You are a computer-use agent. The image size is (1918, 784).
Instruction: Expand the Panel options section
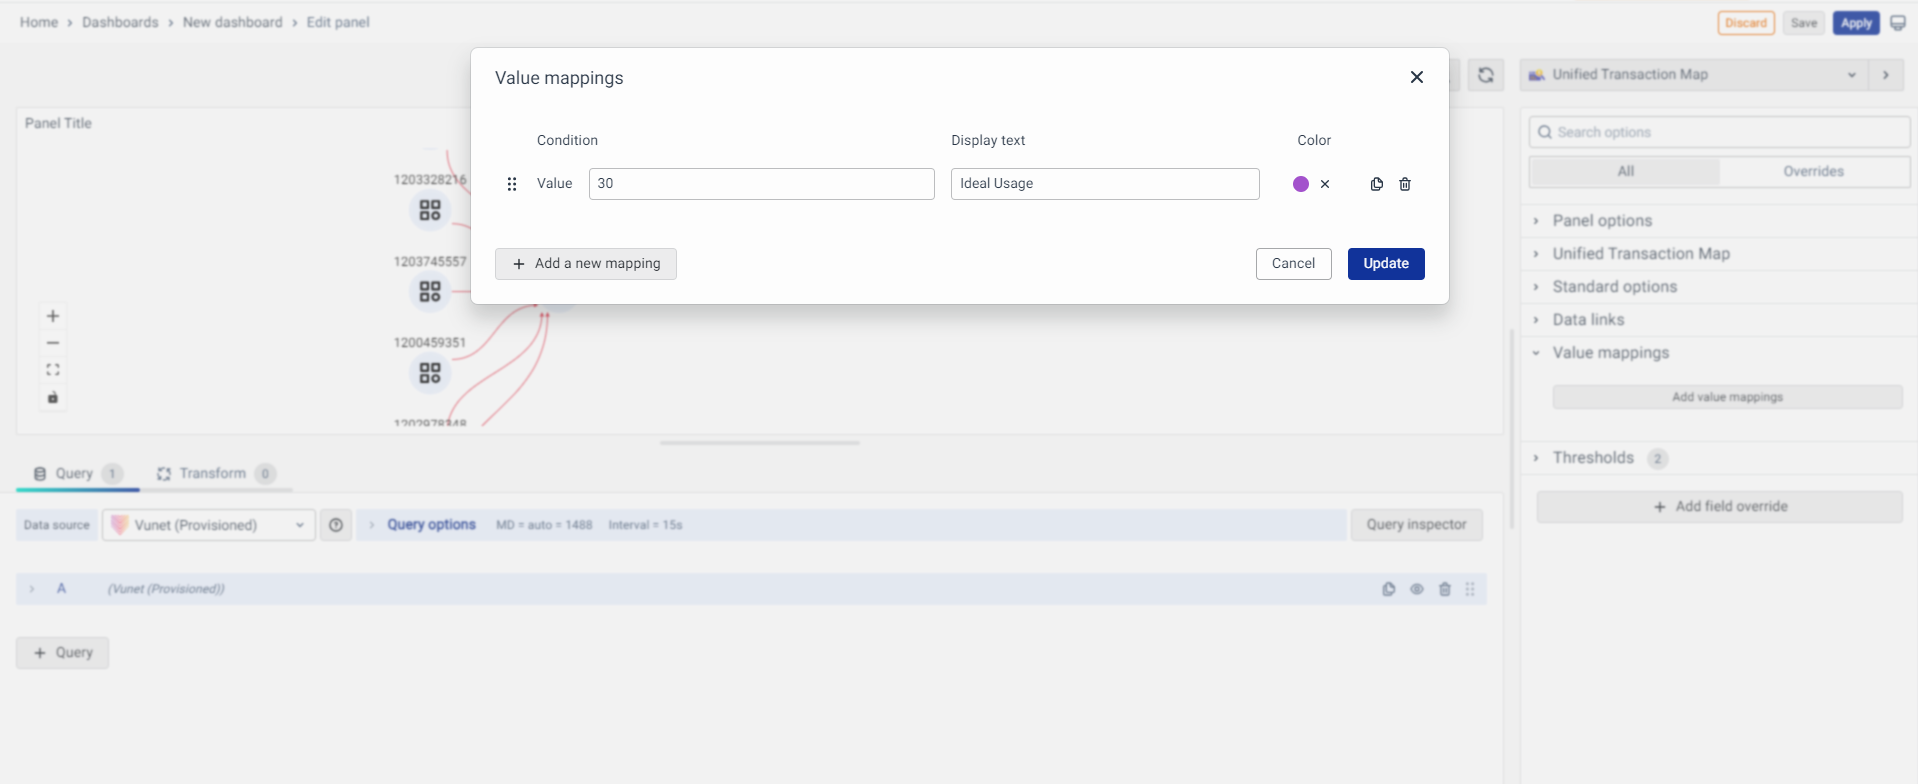pos(1601,221)
